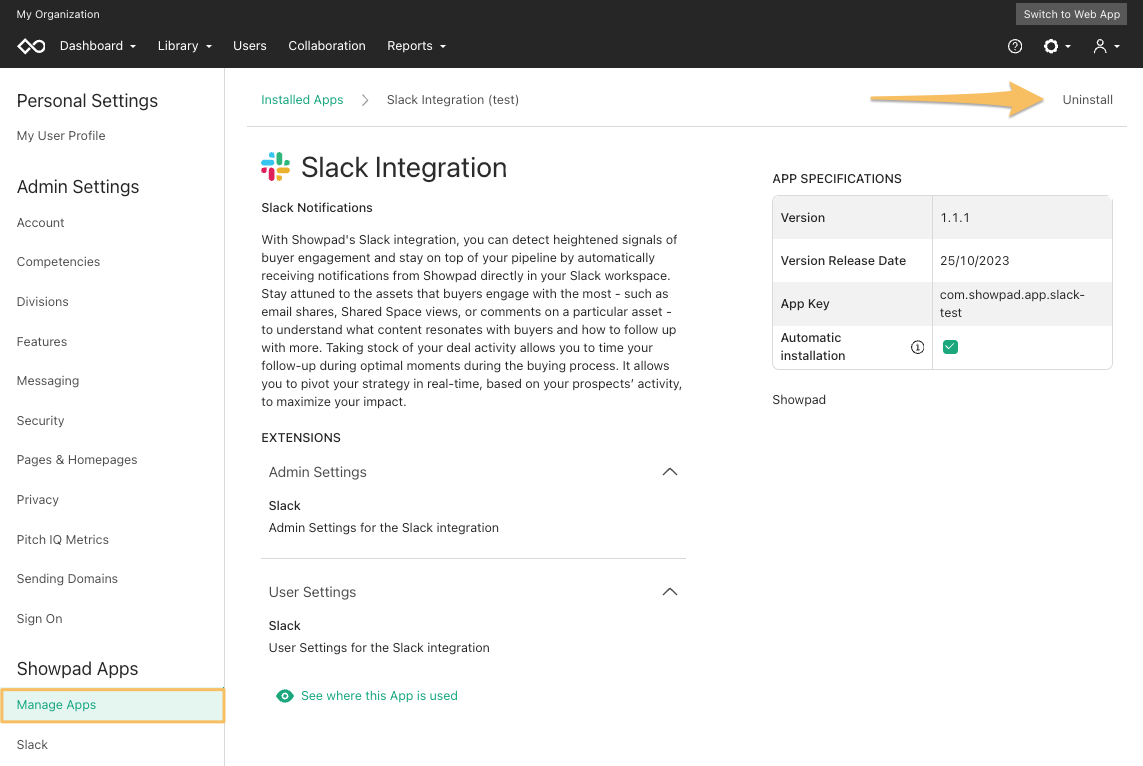Select Manage Apps in sidebar
The height and width of the screenshot is (766, 1143).
113,705
